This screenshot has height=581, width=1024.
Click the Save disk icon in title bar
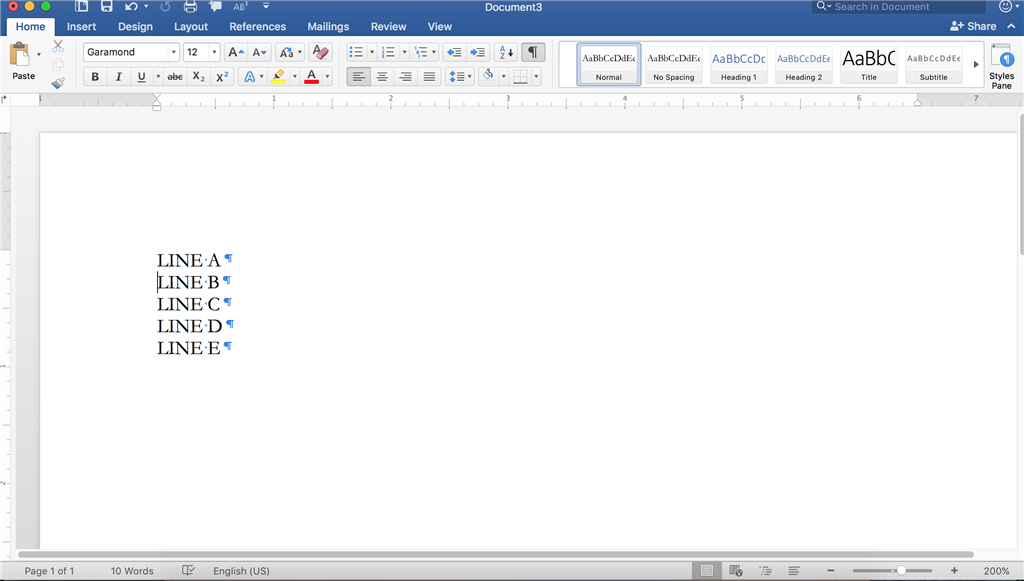106,7
